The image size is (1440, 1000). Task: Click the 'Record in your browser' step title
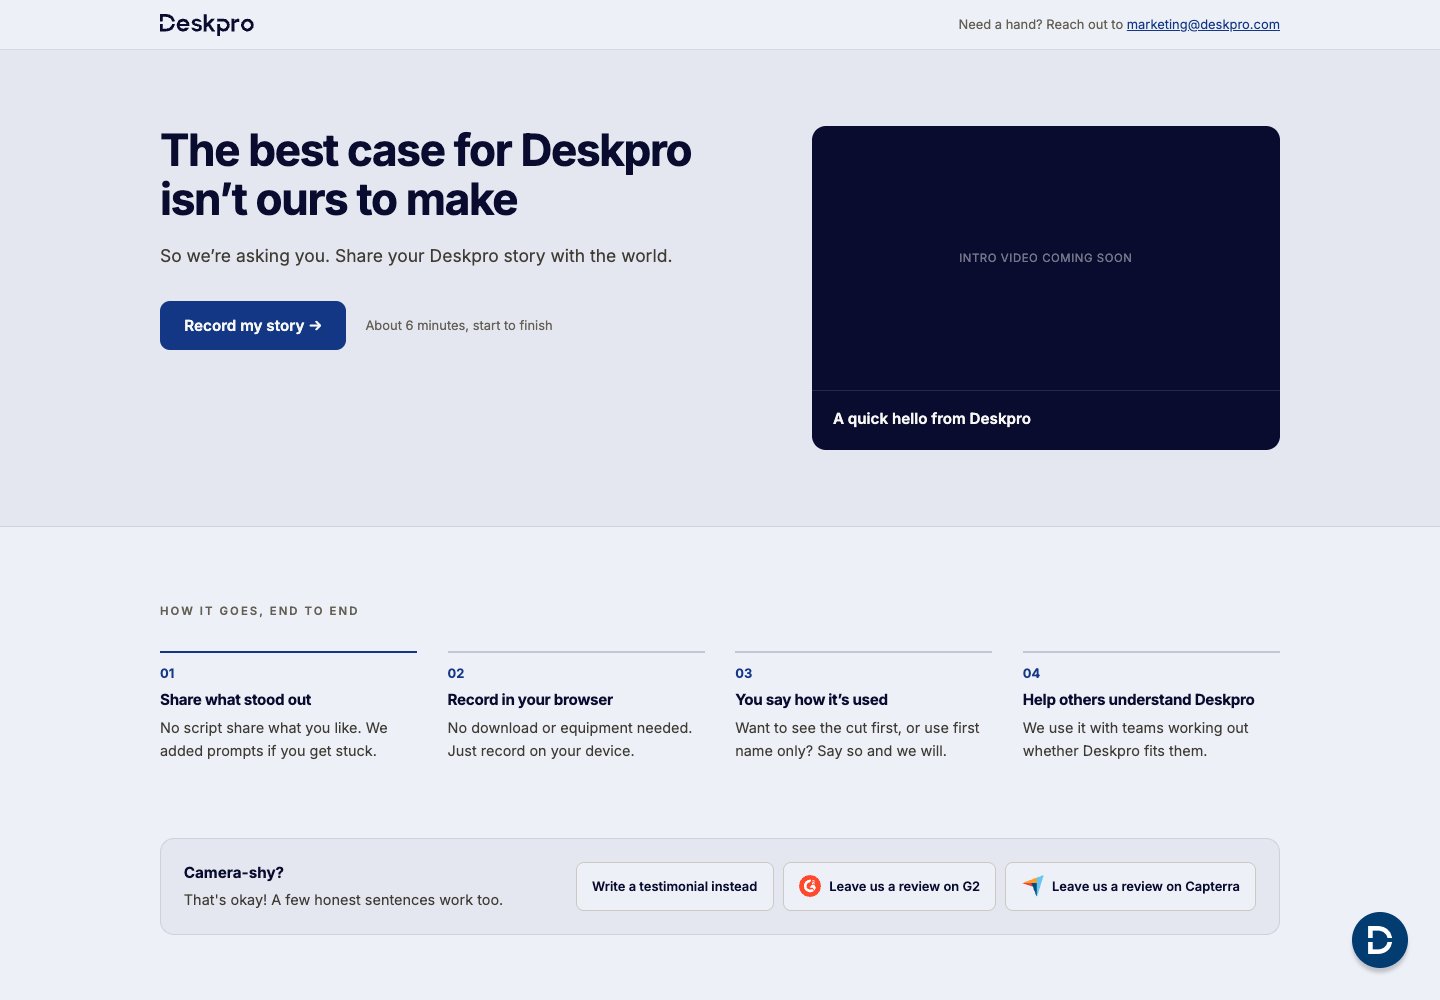pyautogui.click(x=530, y=700)
